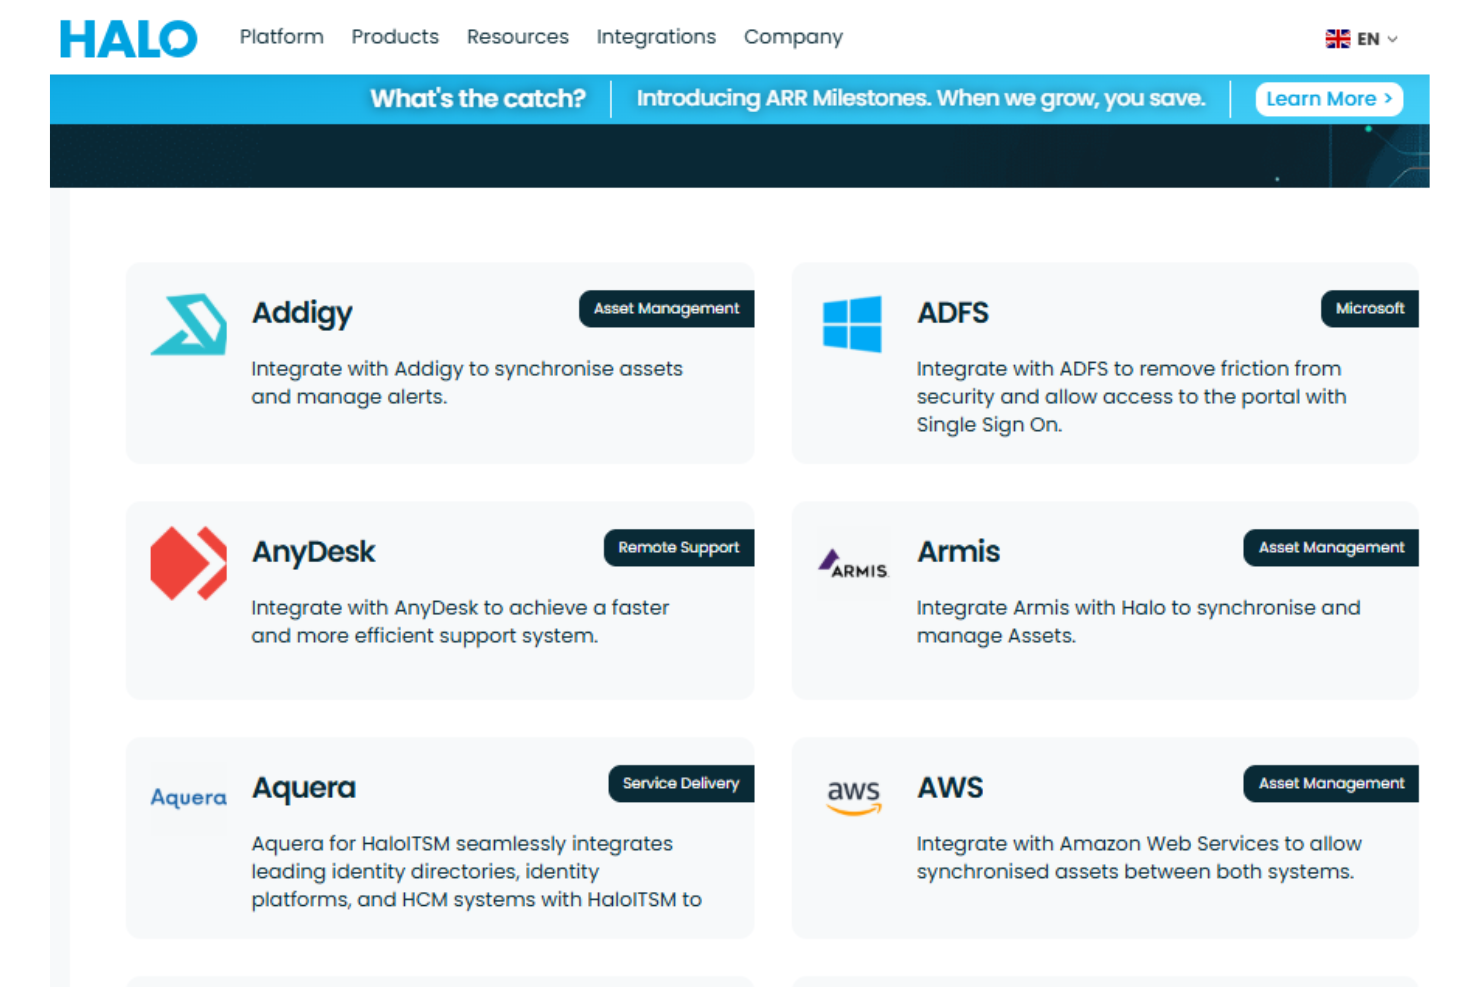Click the "What's the catch?" banner text
The height and width of the screenshot is (987, 1480).
pyautogui.click(x=478, y=99)
